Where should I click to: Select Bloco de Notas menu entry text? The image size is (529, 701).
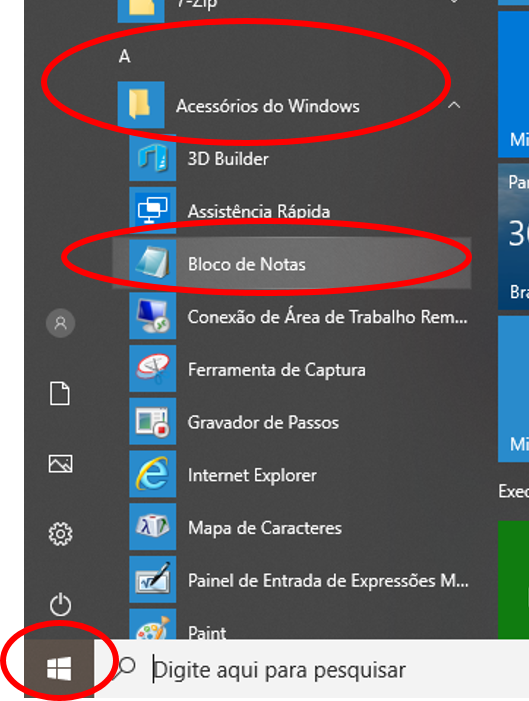coord(246,264)
